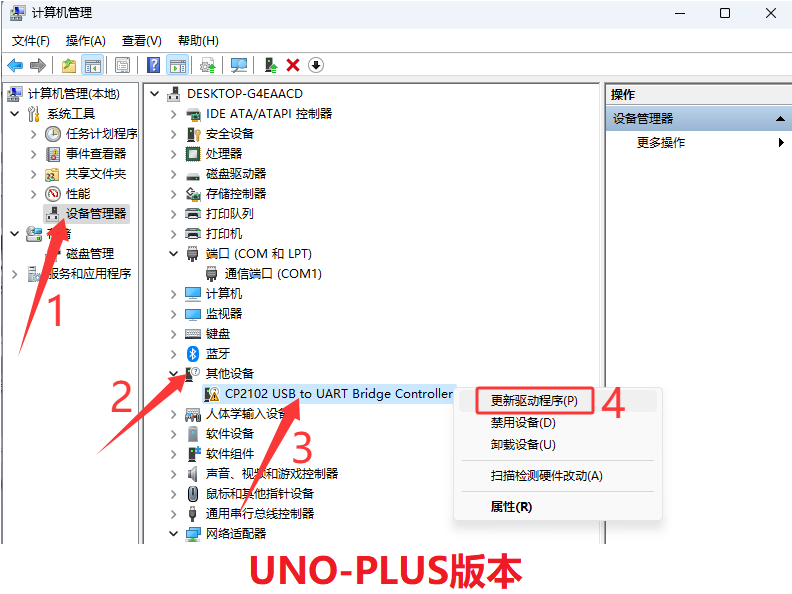Click the monitor icon beside 监视器
The image size is (792, 594).
[x=193, y=314]
